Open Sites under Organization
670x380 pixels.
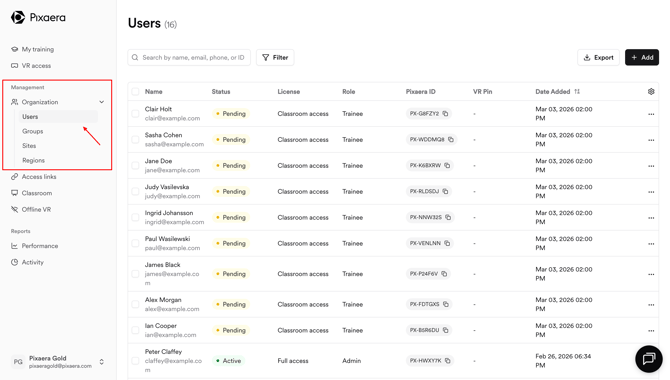[x=29, y=146]
